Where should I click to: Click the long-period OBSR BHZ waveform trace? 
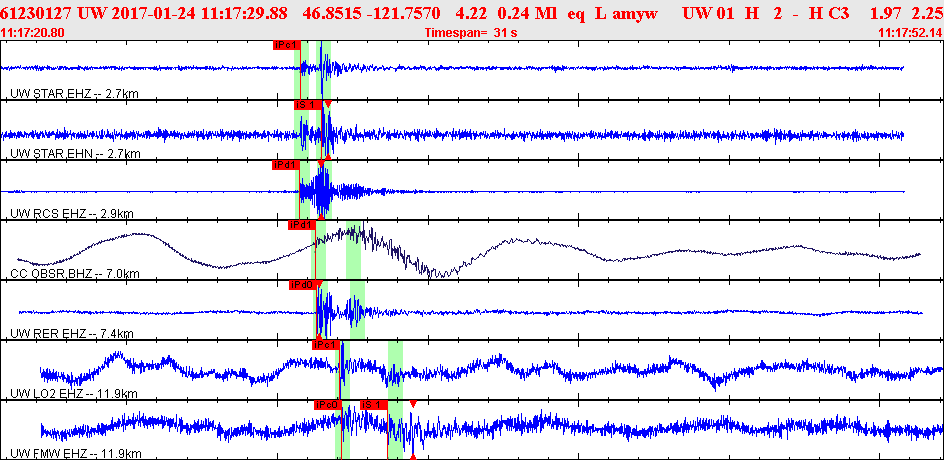469,250
